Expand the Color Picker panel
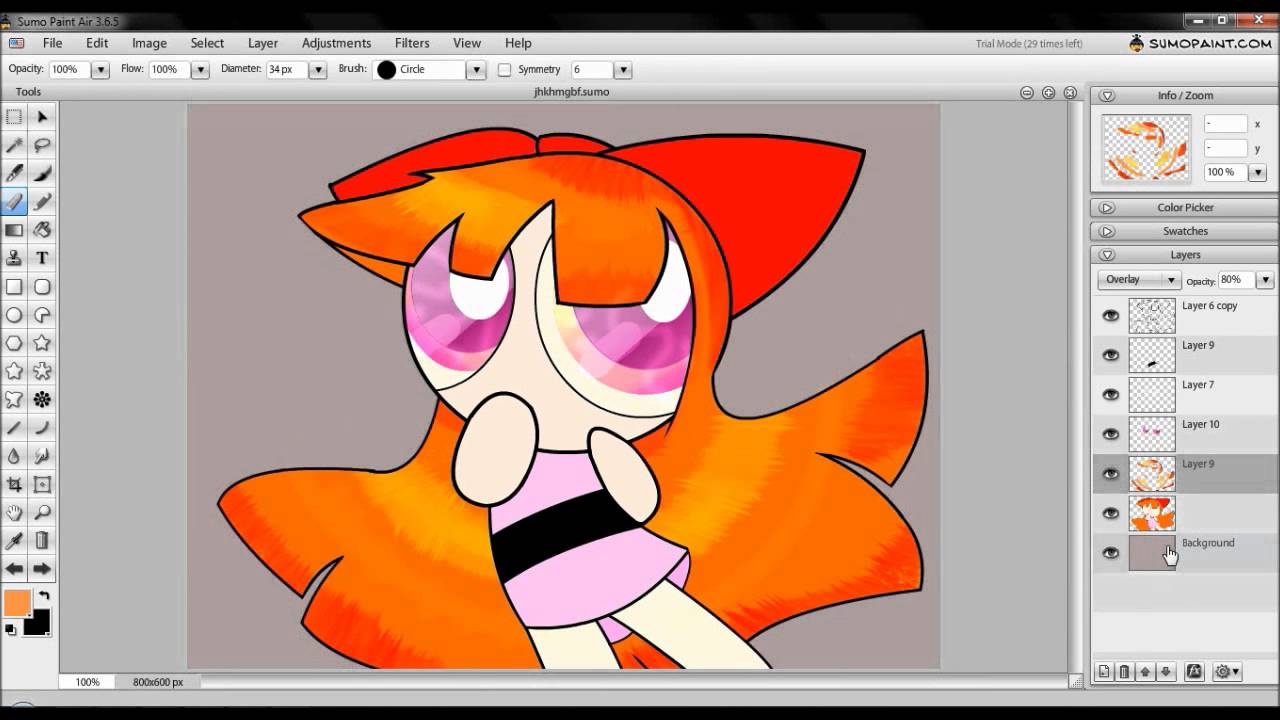1280x720 pixels. (x=1107, y=208)
